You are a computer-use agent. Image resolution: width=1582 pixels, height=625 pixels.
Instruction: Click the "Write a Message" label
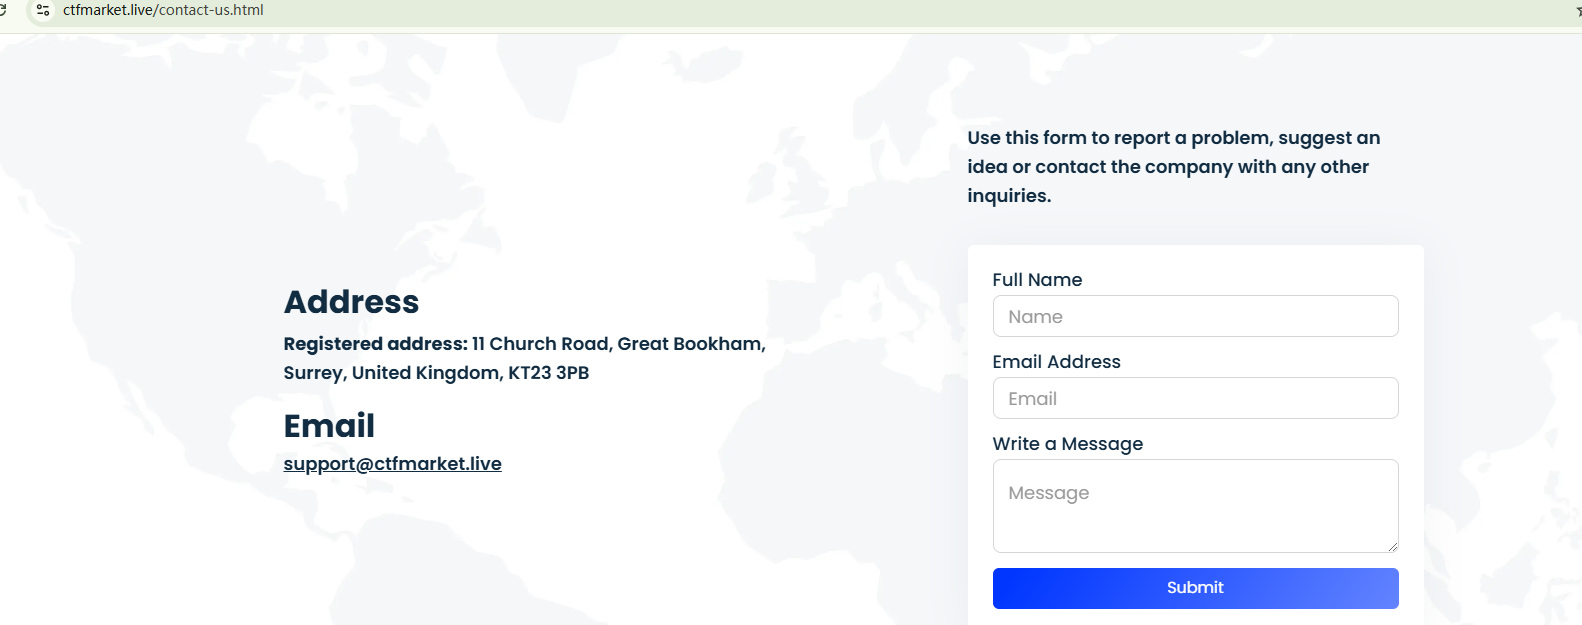[1067, 444]
